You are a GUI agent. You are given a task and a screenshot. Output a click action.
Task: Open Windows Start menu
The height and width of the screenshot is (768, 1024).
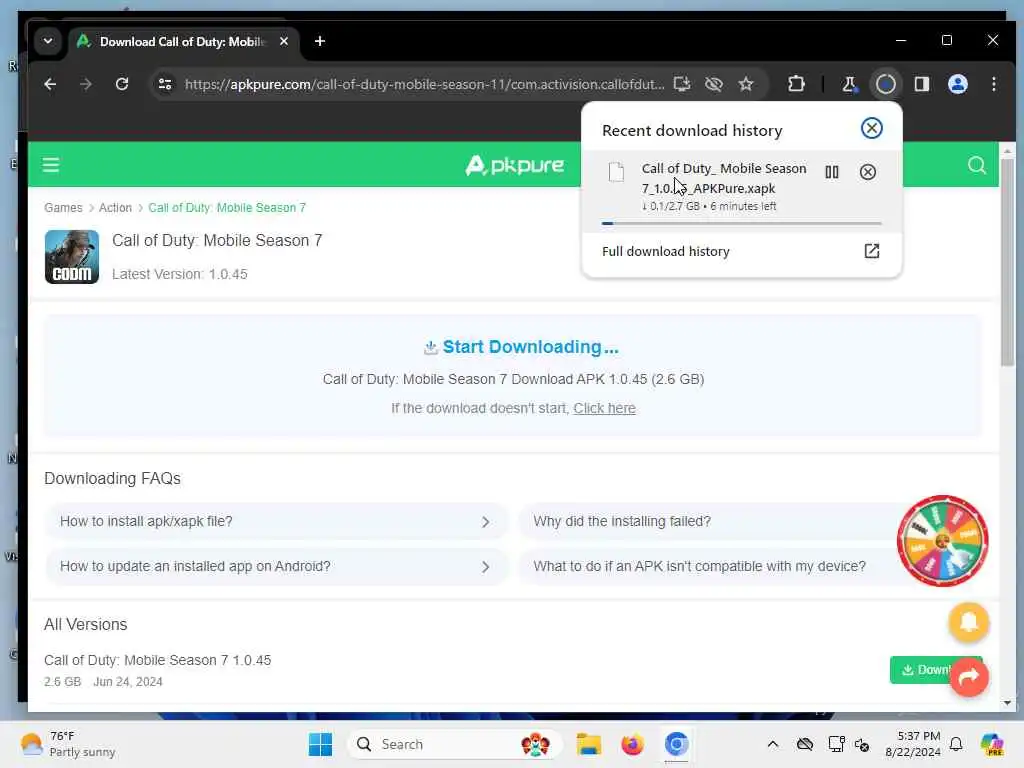(x=320, y=744)
